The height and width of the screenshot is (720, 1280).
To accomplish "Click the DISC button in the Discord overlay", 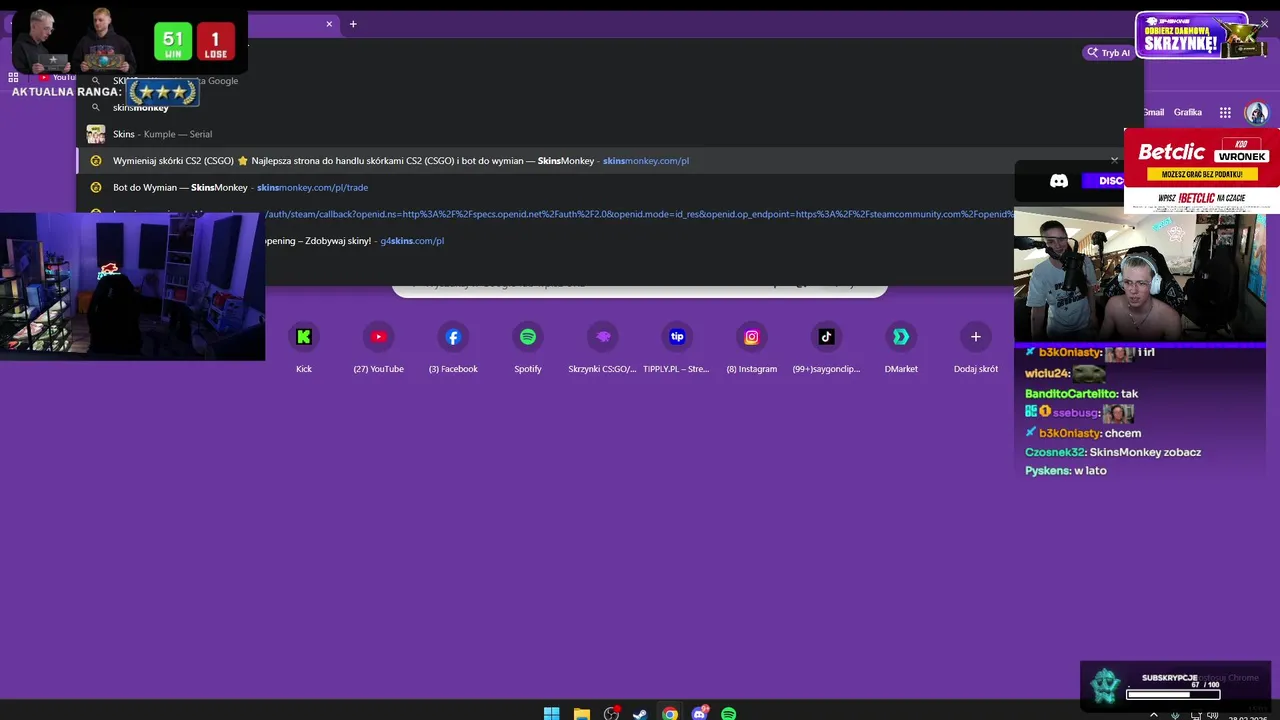I will pyautogui.click(x=1103, y=181).
